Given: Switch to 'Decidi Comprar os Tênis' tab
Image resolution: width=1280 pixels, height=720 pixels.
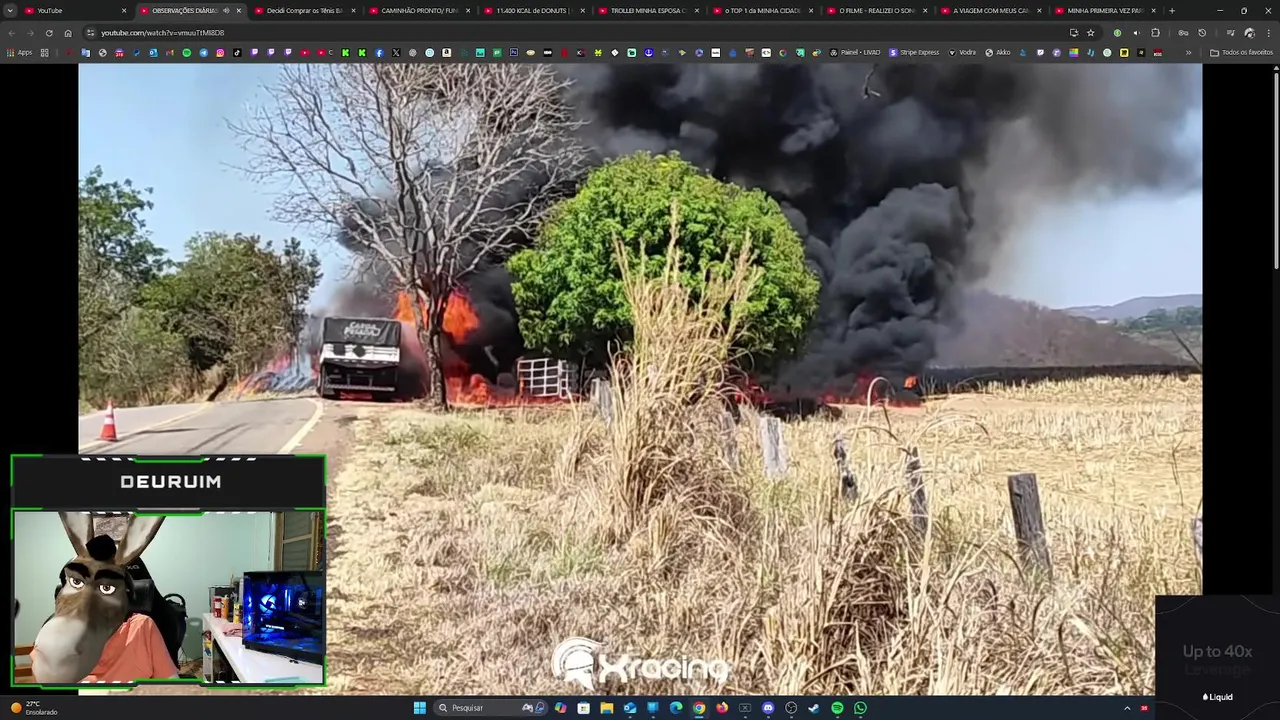Looking at the screenshot, I should (x=303, y=10).
